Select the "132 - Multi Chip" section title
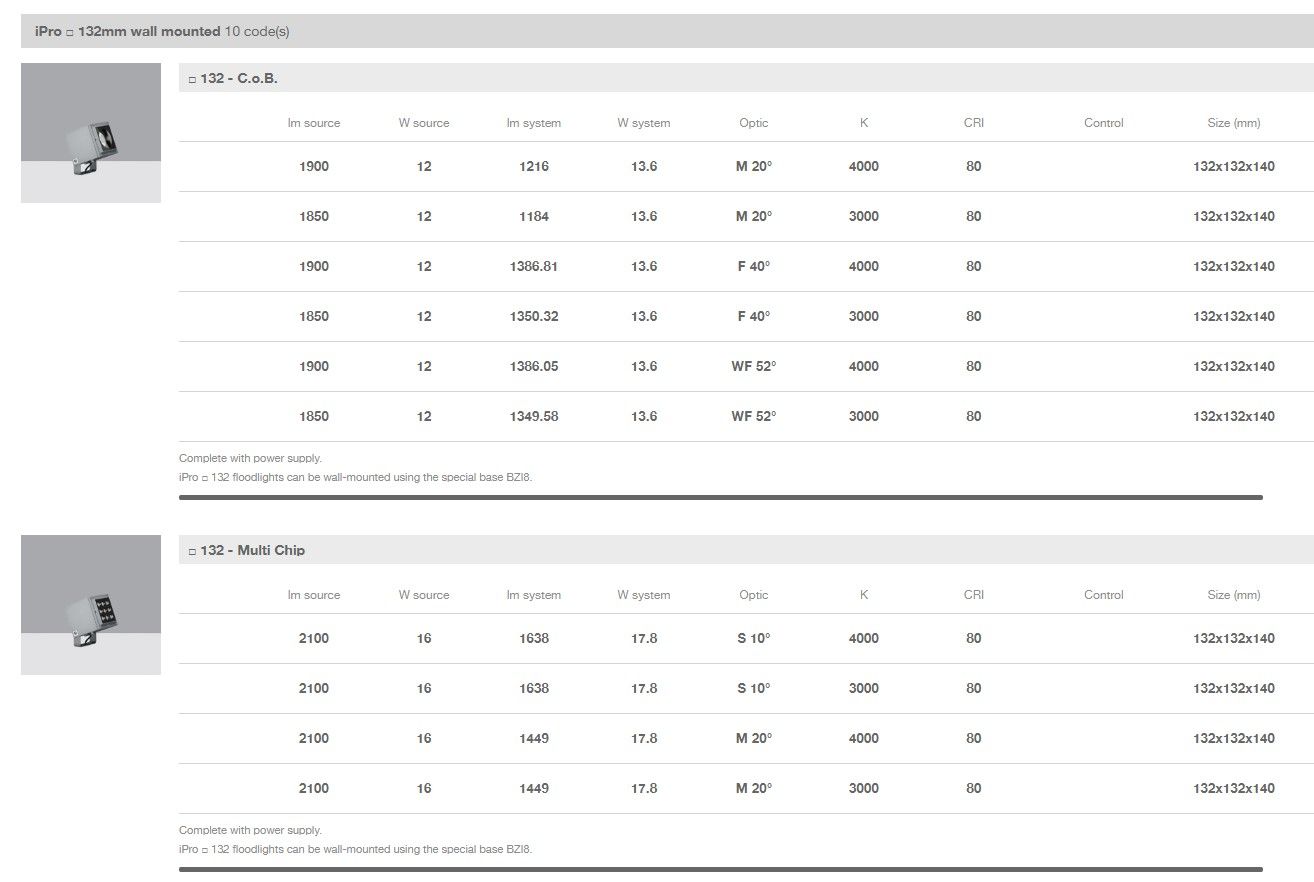Image resolution: width=1314 pixels, height=882 pixels. point(247,550)
